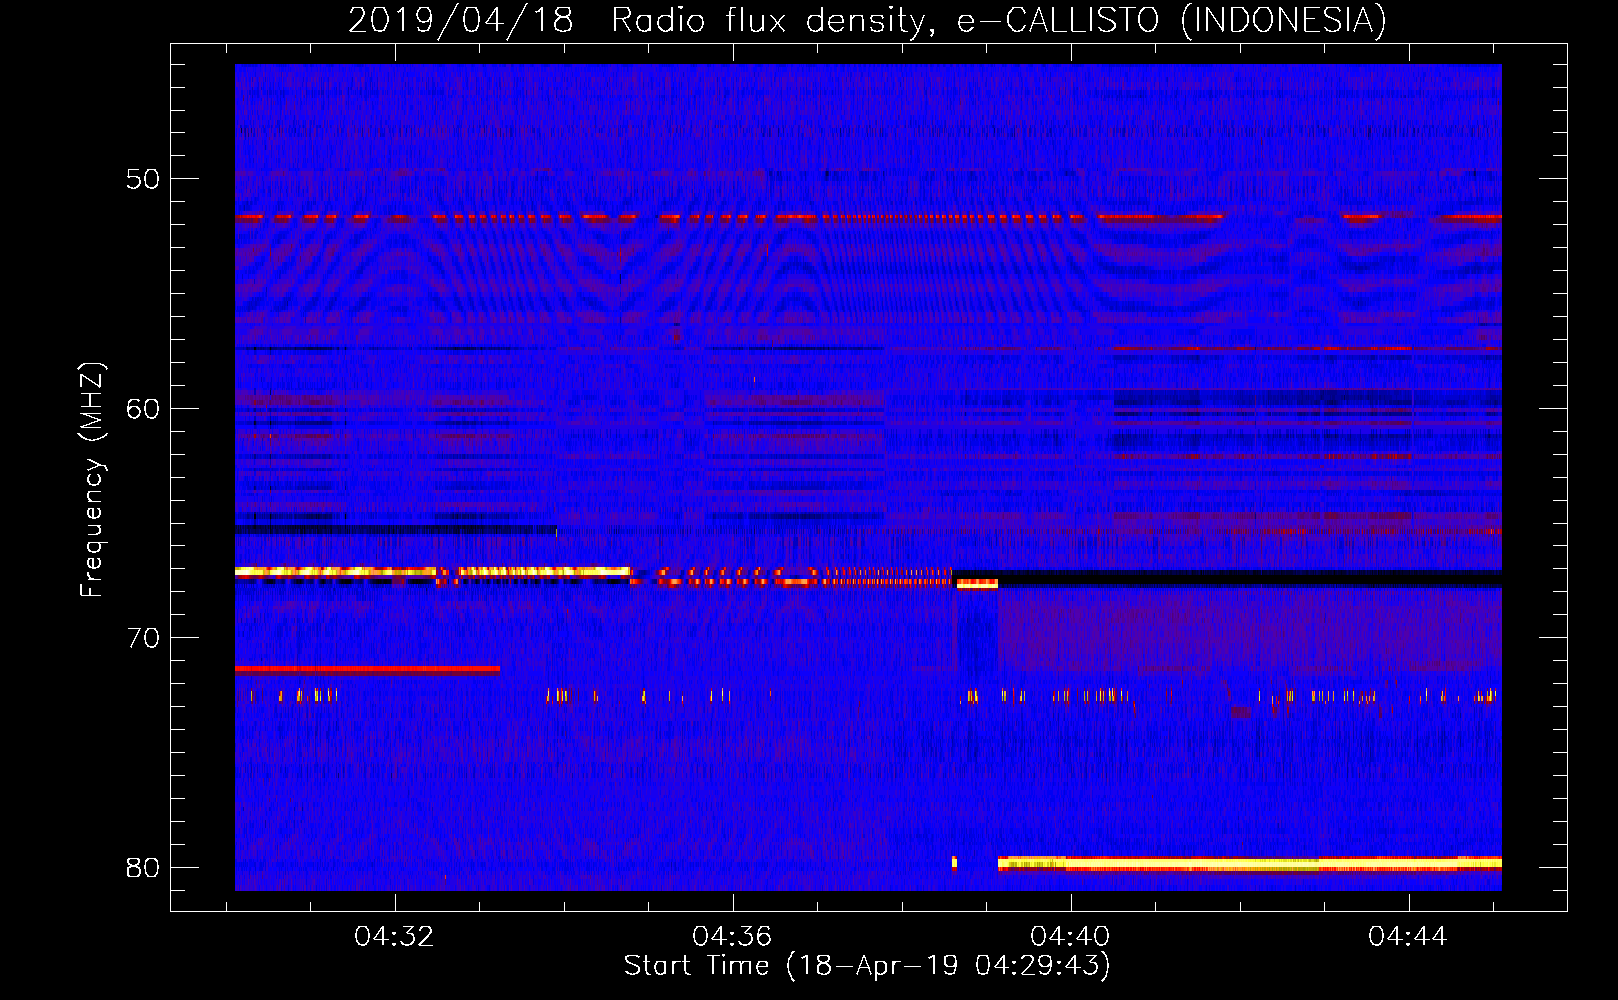Click the 70 MHz frequency tick label

[x=143, y=638]
